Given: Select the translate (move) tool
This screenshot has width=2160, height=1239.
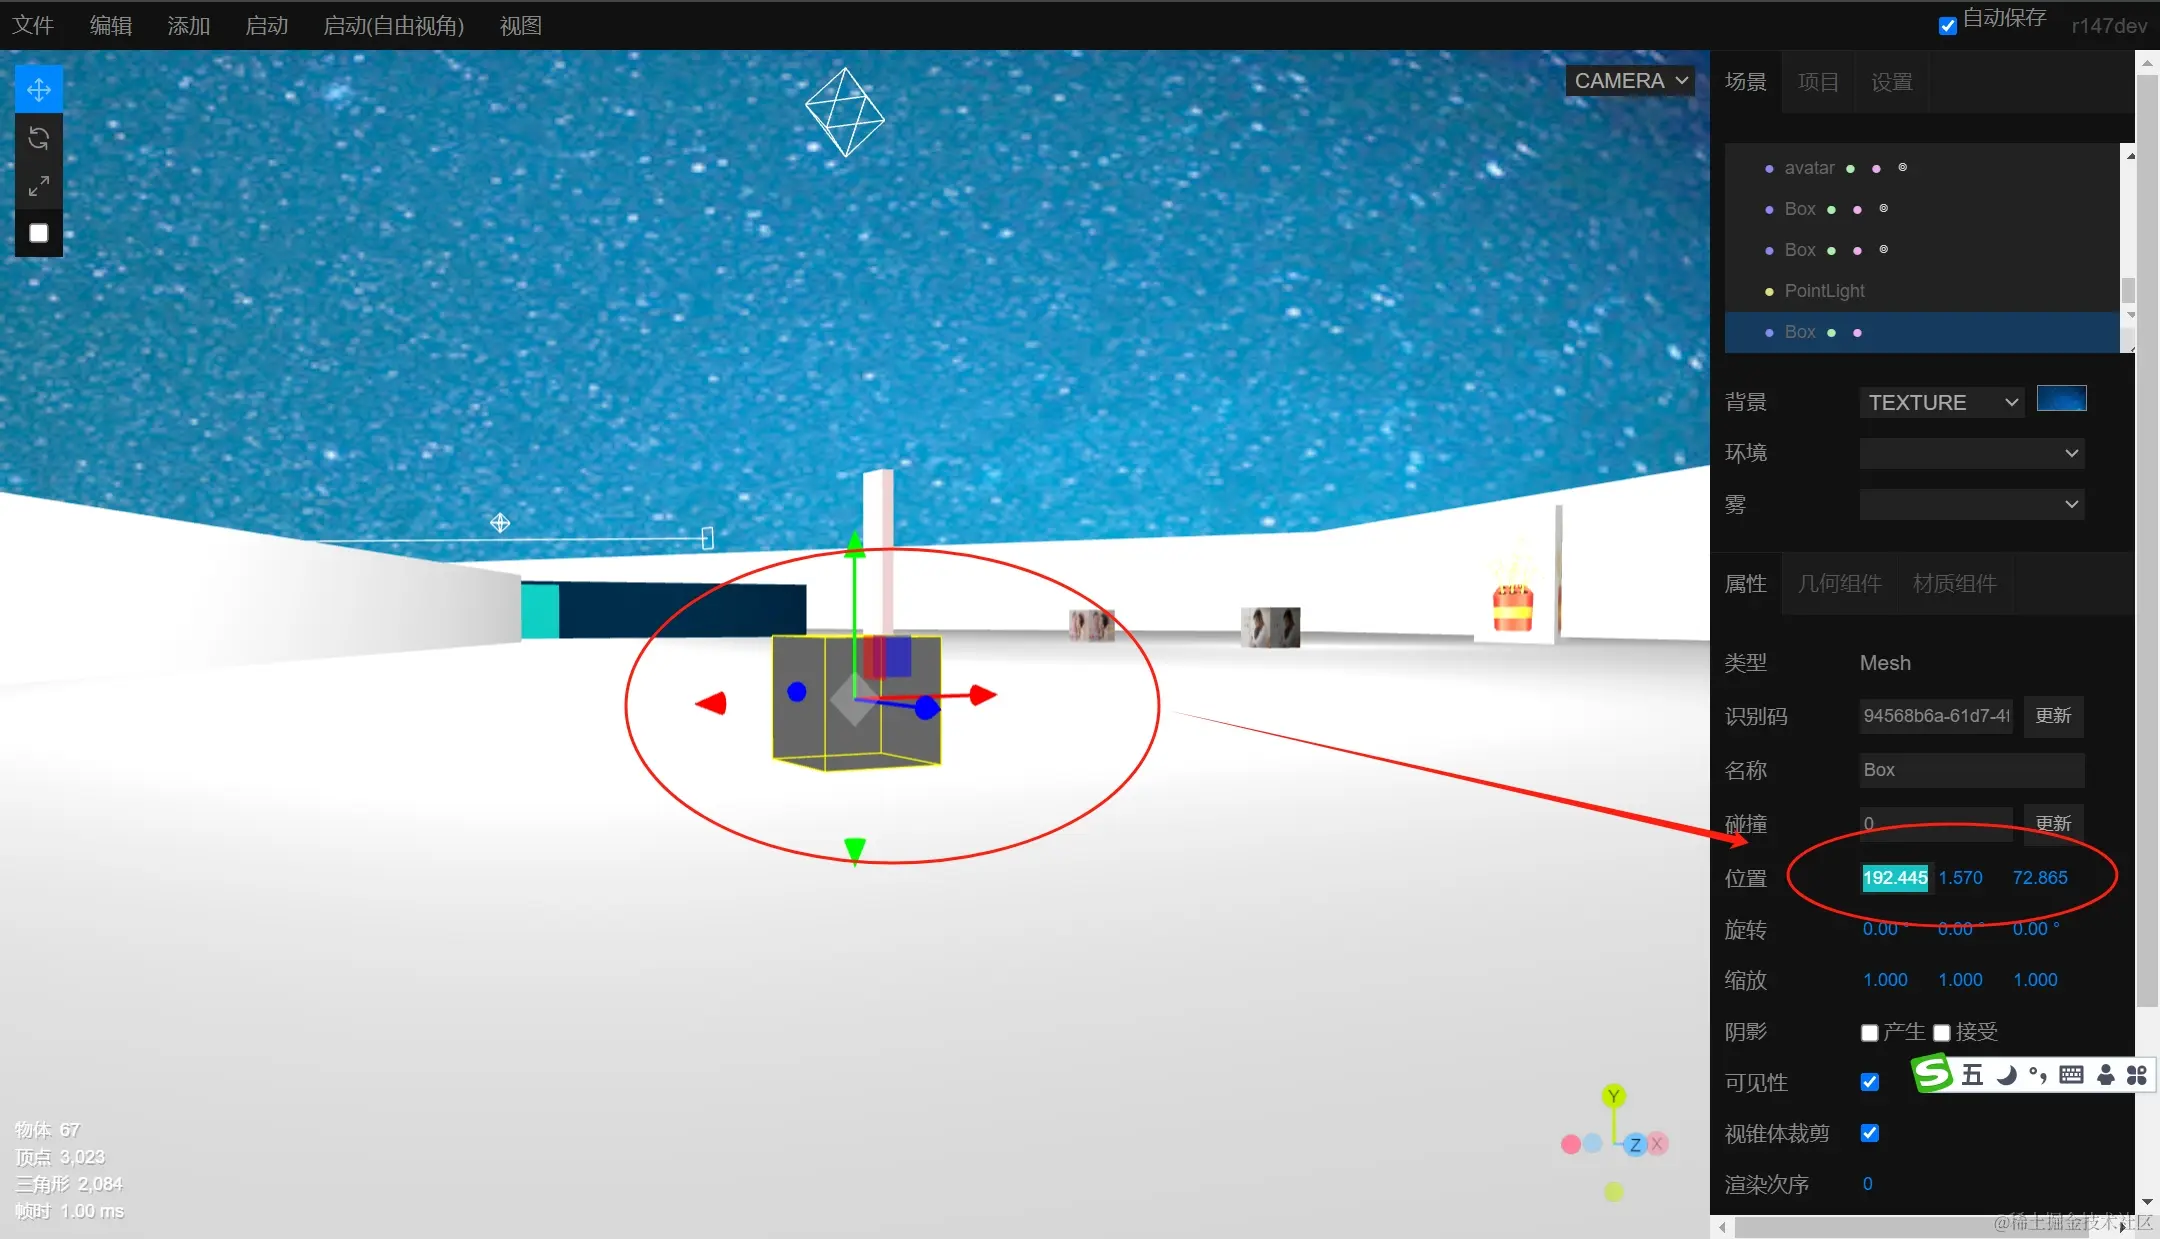Looking at the screenshot, I should 39,90.
